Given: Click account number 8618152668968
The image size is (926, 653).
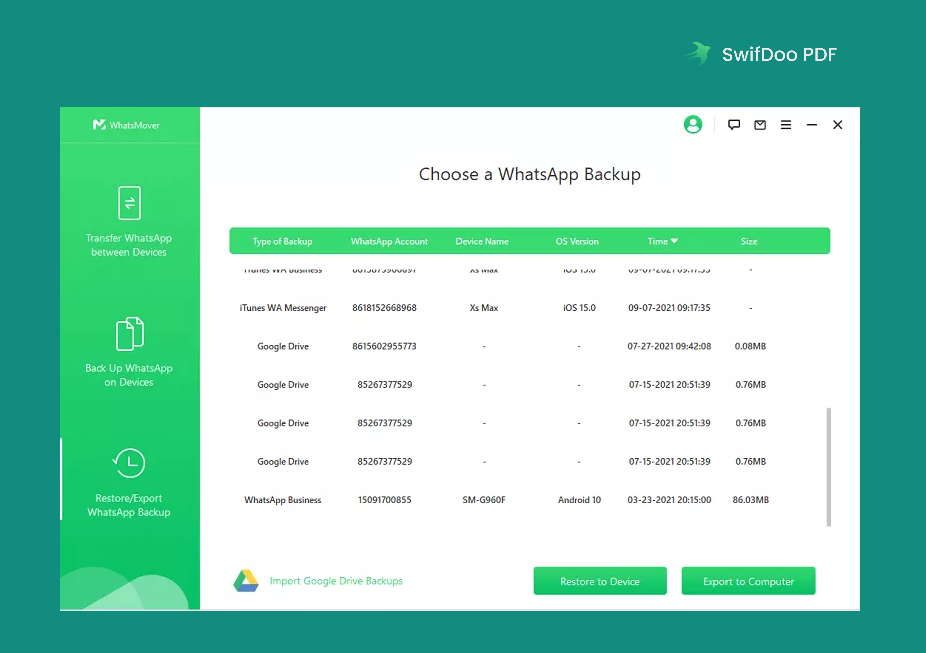Looking at the screenshot, I should [x=384, y=308].
